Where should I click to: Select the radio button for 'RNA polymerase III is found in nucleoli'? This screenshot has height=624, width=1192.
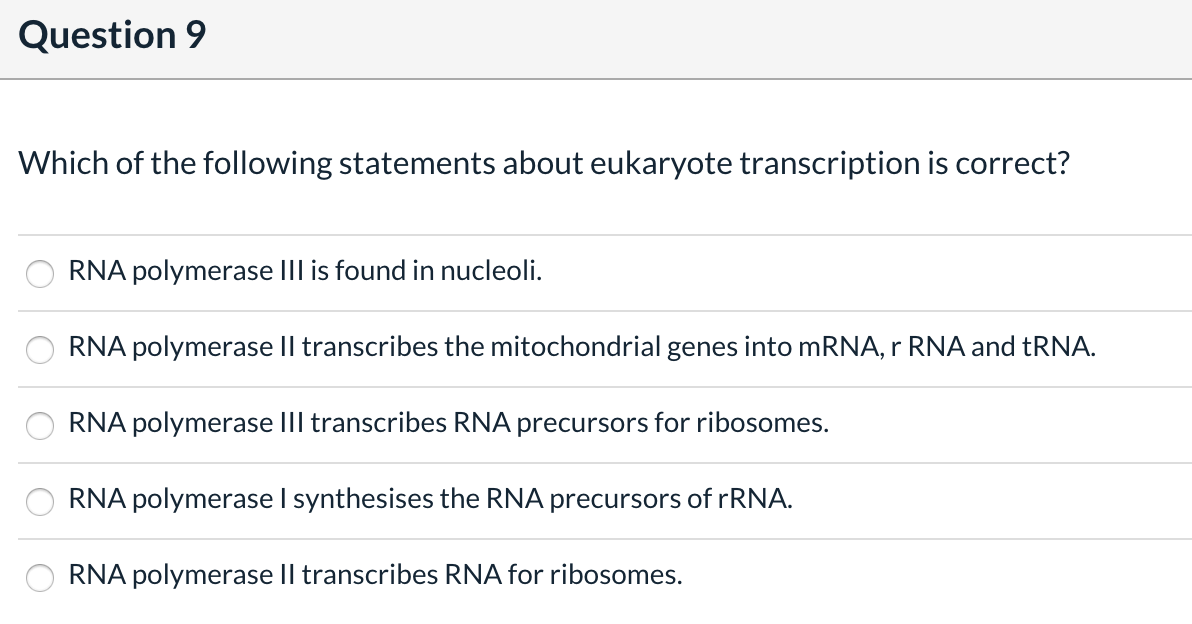click(40, 273)
